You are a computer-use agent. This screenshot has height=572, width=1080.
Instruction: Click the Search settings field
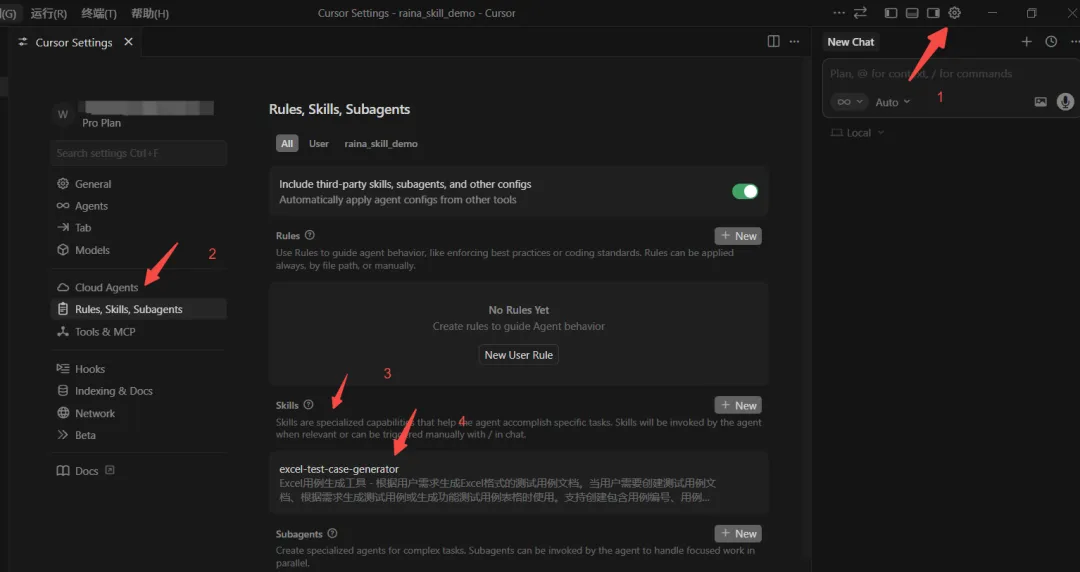pos(138,153)
